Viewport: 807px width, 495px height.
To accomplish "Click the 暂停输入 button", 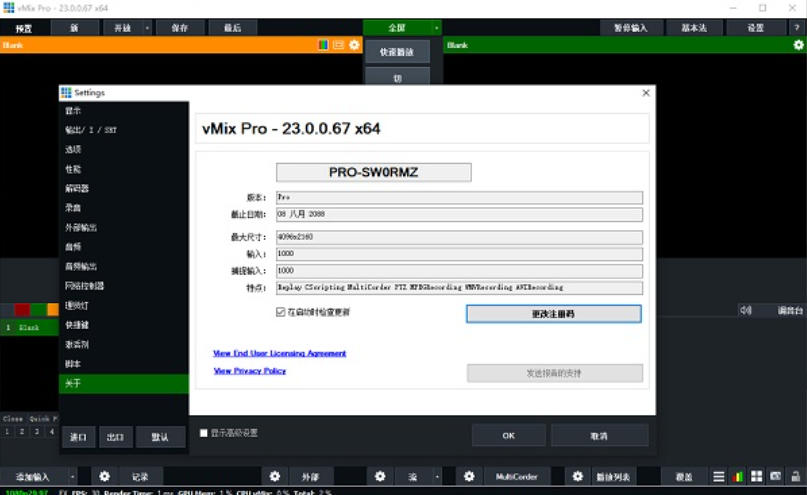I will tap(630, 28).
